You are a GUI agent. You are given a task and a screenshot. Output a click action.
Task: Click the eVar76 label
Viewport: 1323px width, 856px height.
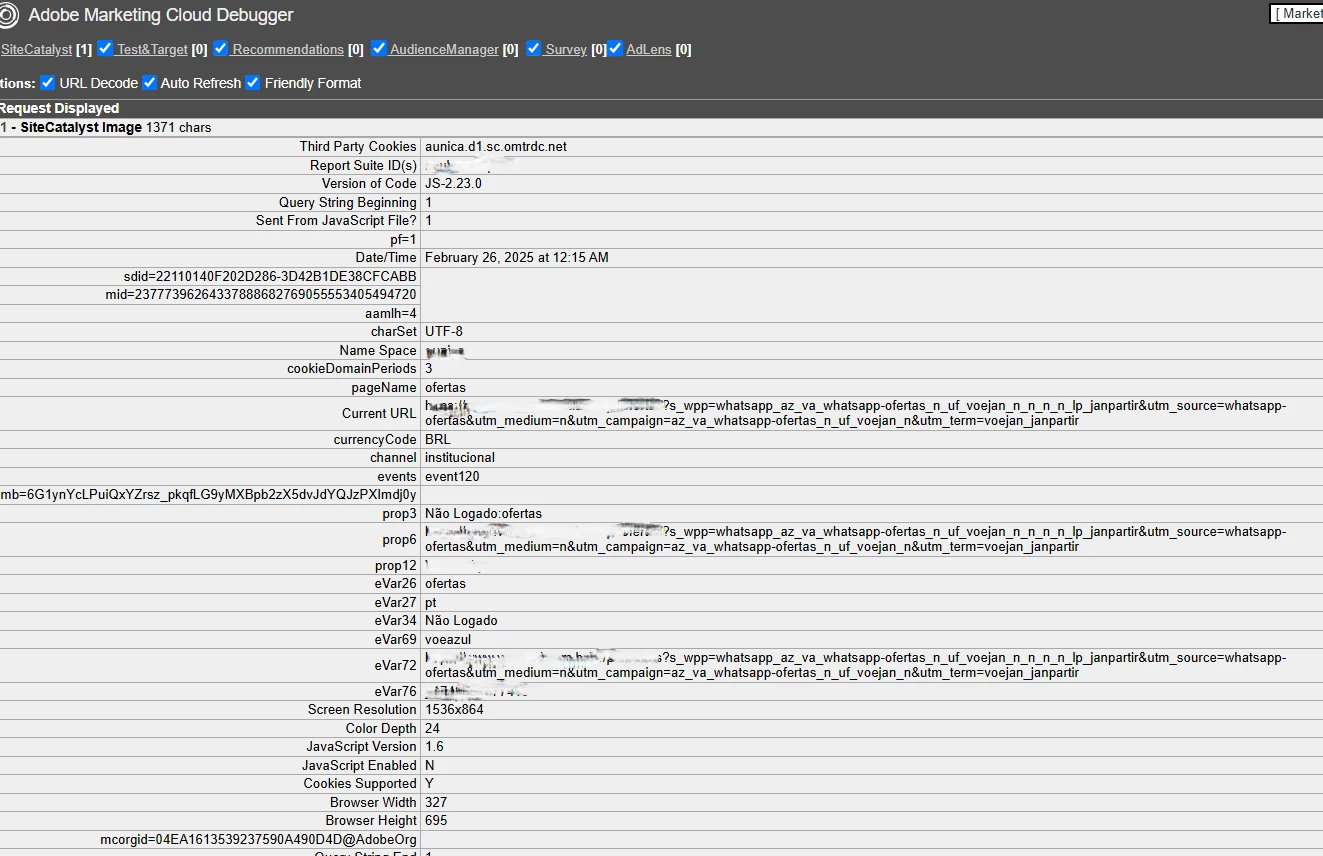(x=396, y=691)
